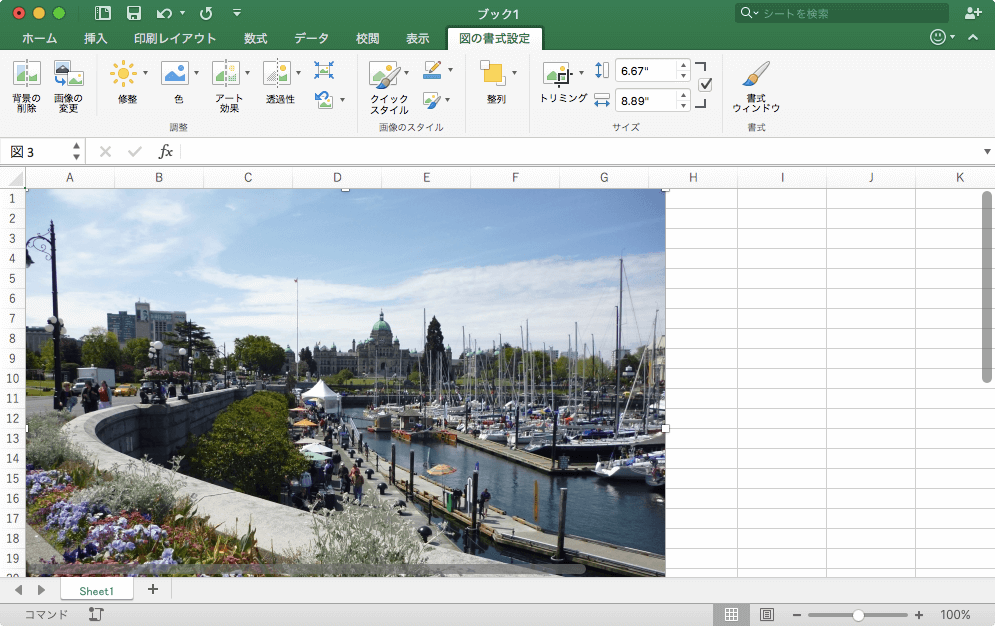Click the zoom out minus button
This screenshot has height=626, width=995.
pyautogui.click(x=797, y=615)
